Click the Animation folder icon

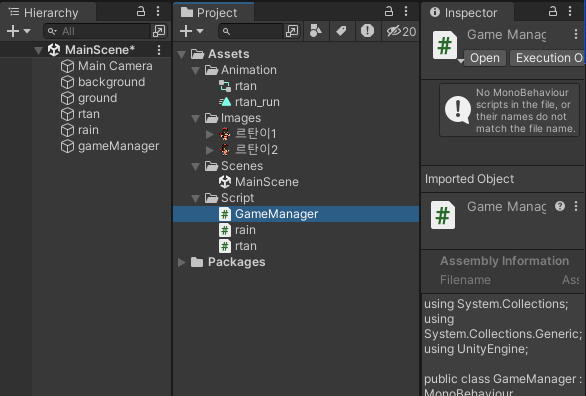(212, 70)
